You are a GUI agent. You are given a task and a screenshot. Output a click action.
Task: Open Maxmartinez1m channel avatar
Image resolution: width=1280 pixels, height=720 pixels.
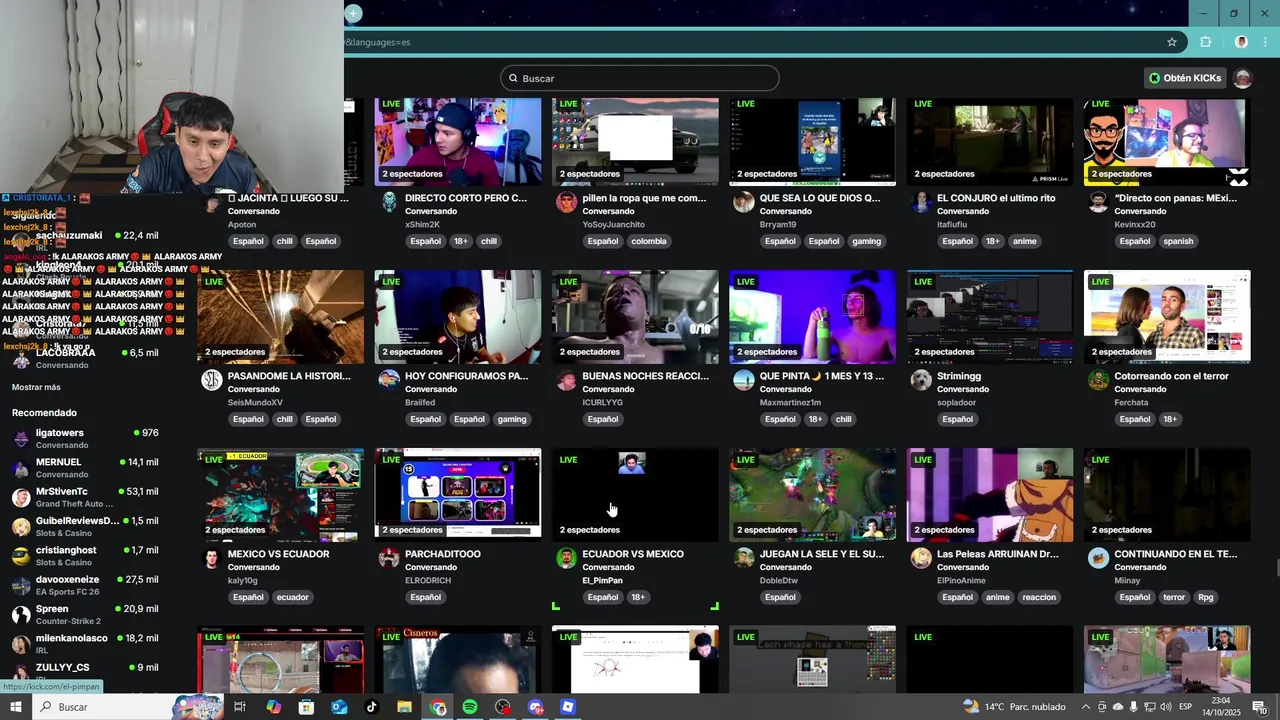tap(743, 380)
